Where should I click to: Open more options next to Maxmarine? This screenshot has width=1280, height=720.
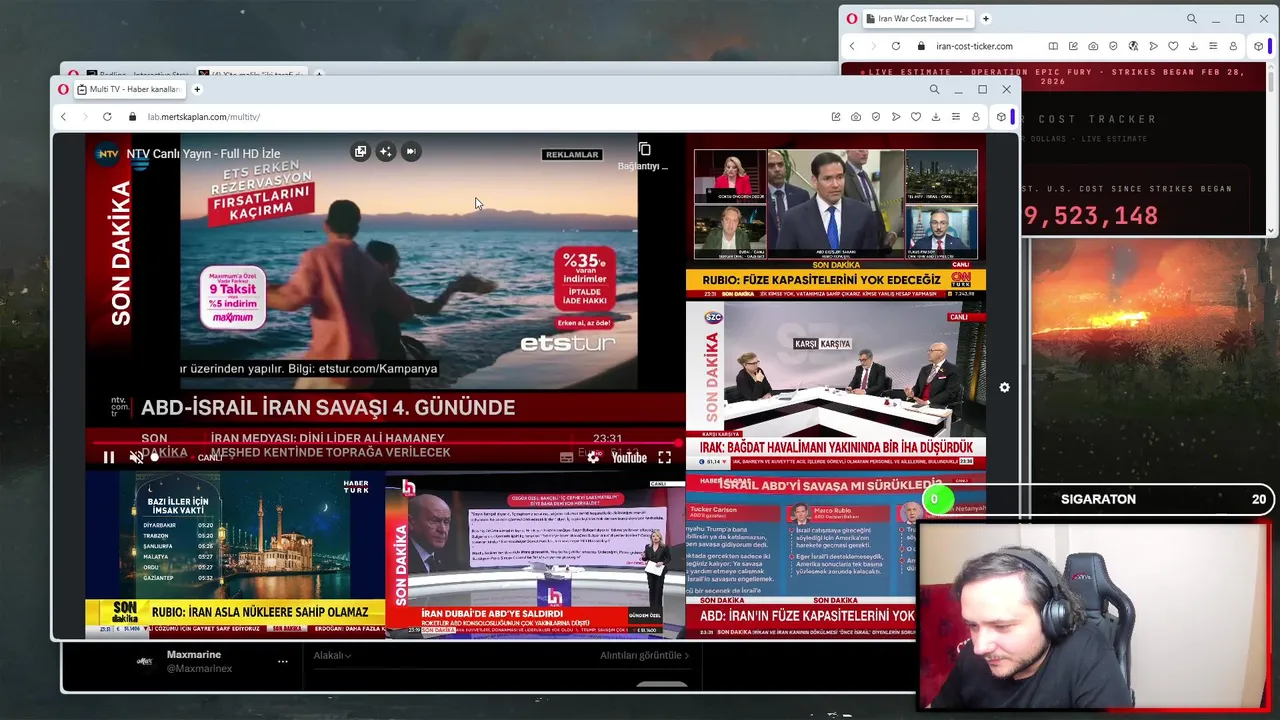pyautogui.click(x=282, y=661)
